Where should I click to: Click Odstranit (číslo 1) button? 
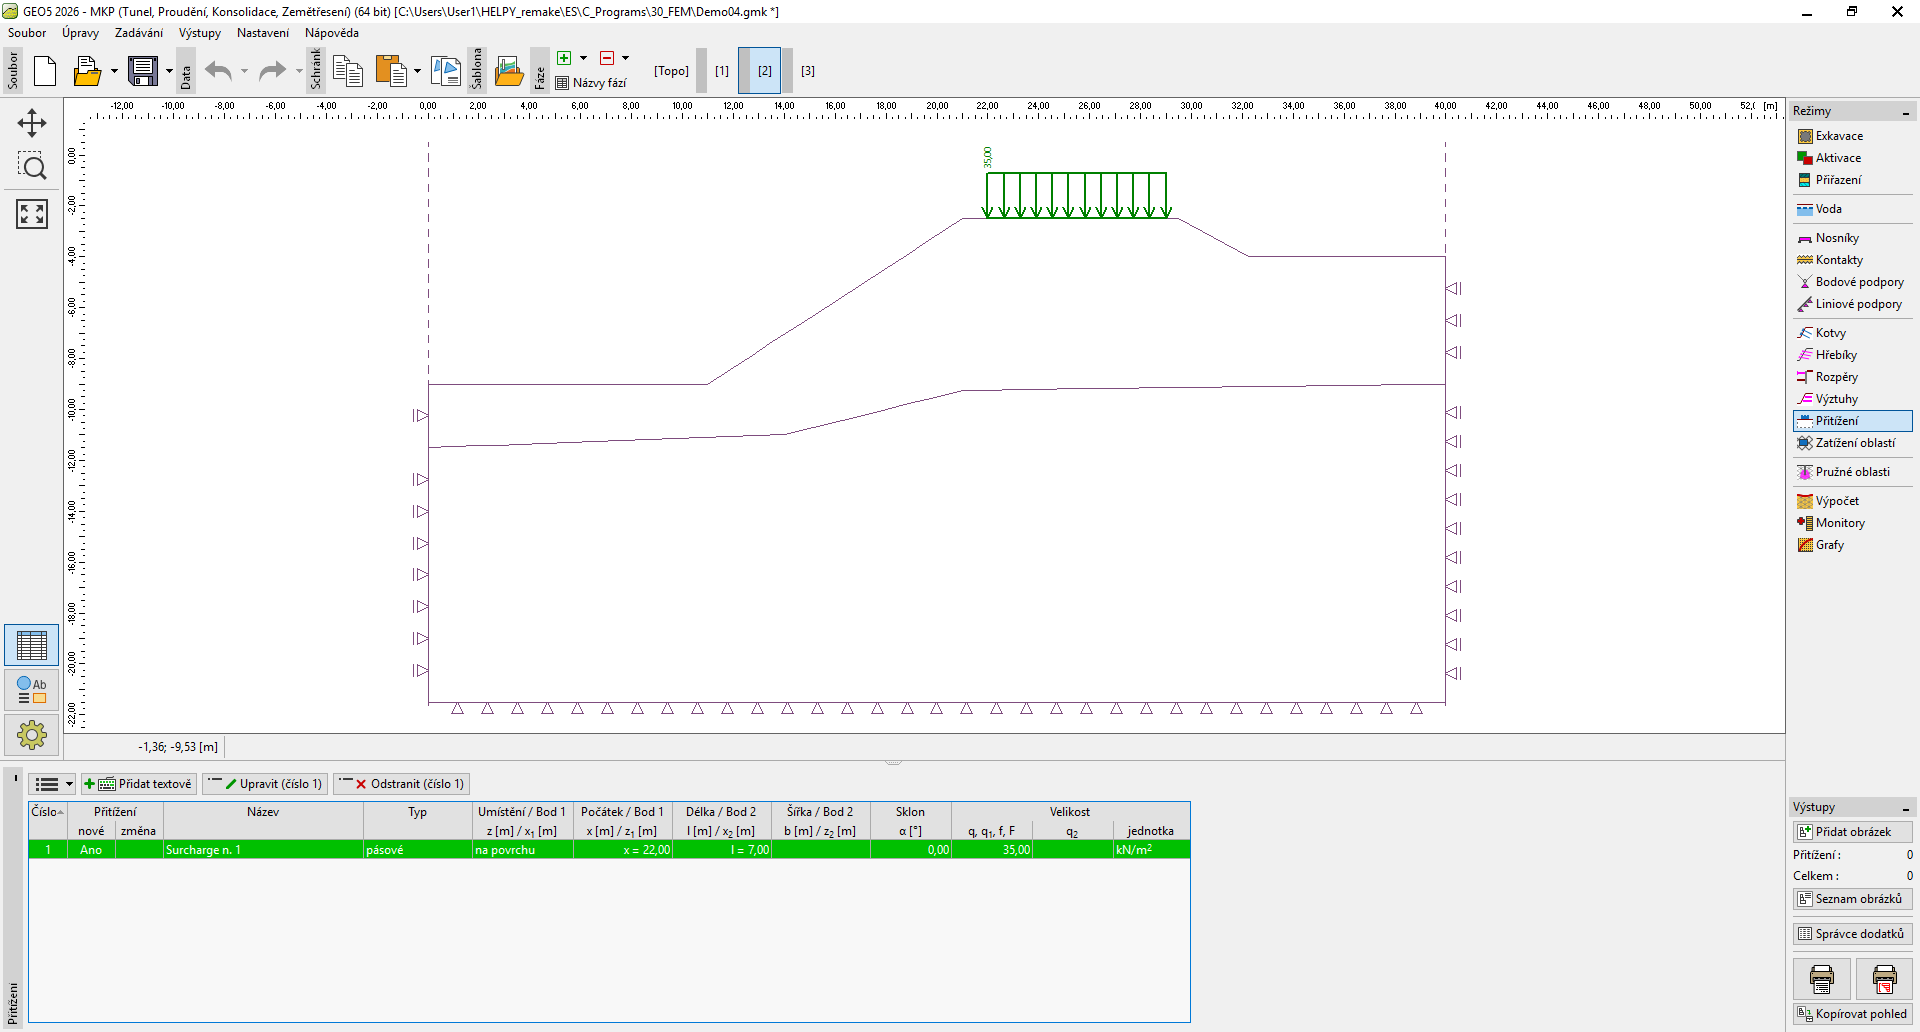coord(402,784)
